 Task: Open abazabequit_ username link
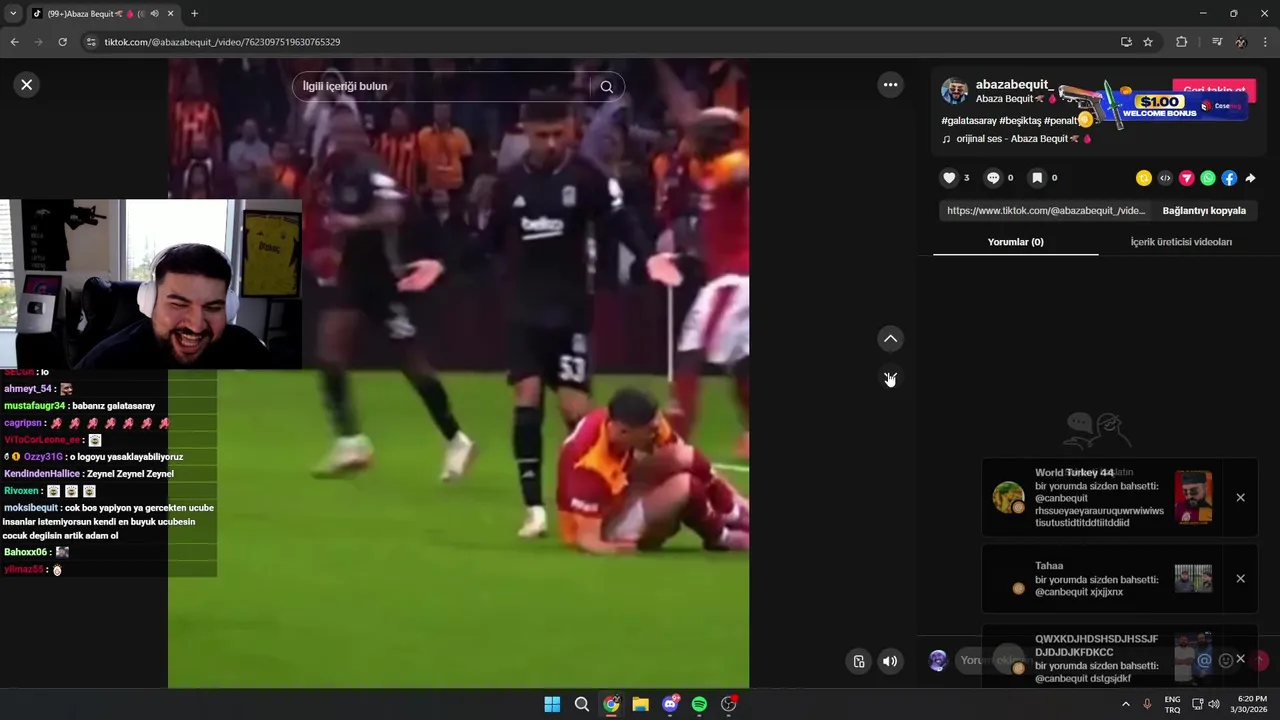[1014, 85]
